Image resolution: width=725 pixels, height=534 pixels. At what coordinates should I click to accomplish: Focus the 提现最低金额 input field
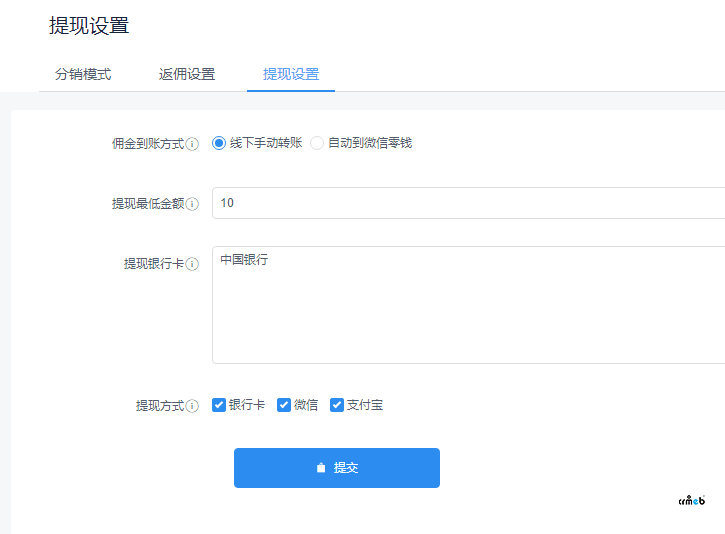coord(468,203)
